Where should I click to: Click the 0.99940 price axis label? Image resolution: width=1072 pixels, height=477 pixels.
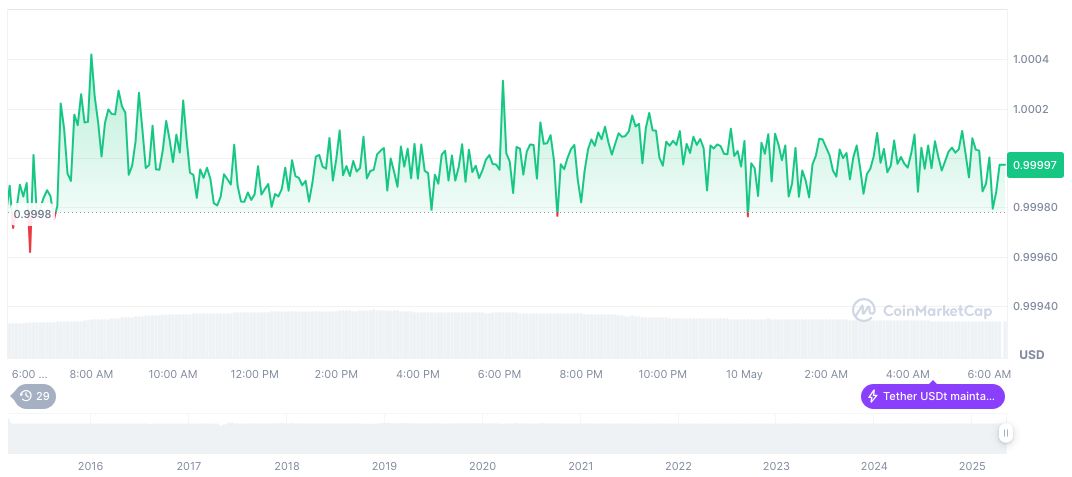(1033, 306)
